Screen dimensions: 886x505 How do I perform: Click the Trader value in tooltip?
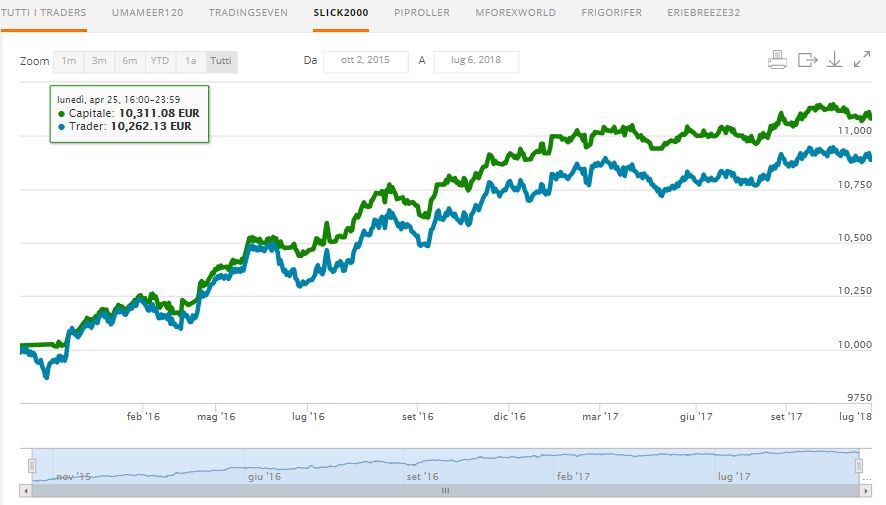coord(151,126)
